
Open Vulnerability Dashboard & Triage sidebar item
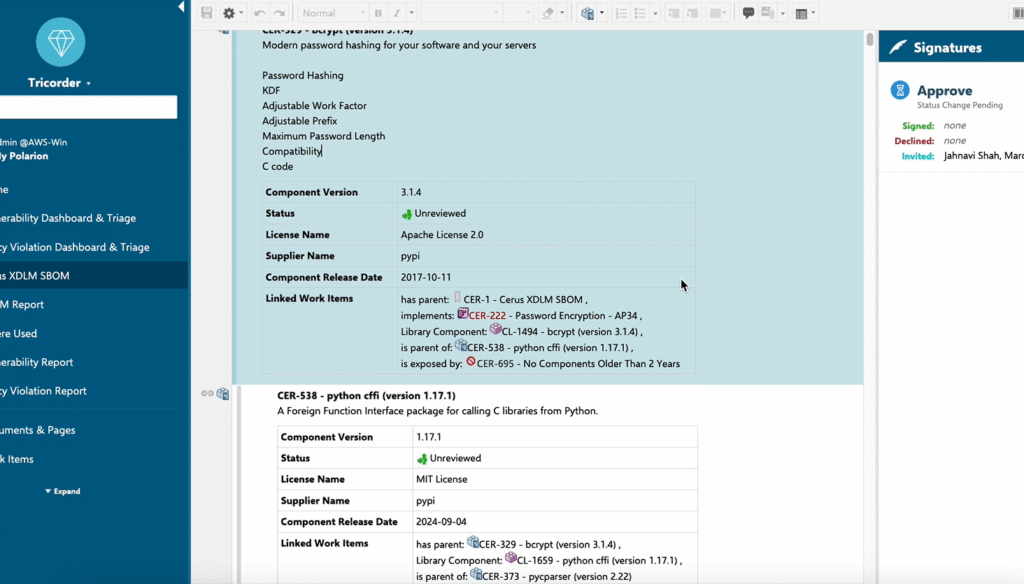(x=67, y=218)
